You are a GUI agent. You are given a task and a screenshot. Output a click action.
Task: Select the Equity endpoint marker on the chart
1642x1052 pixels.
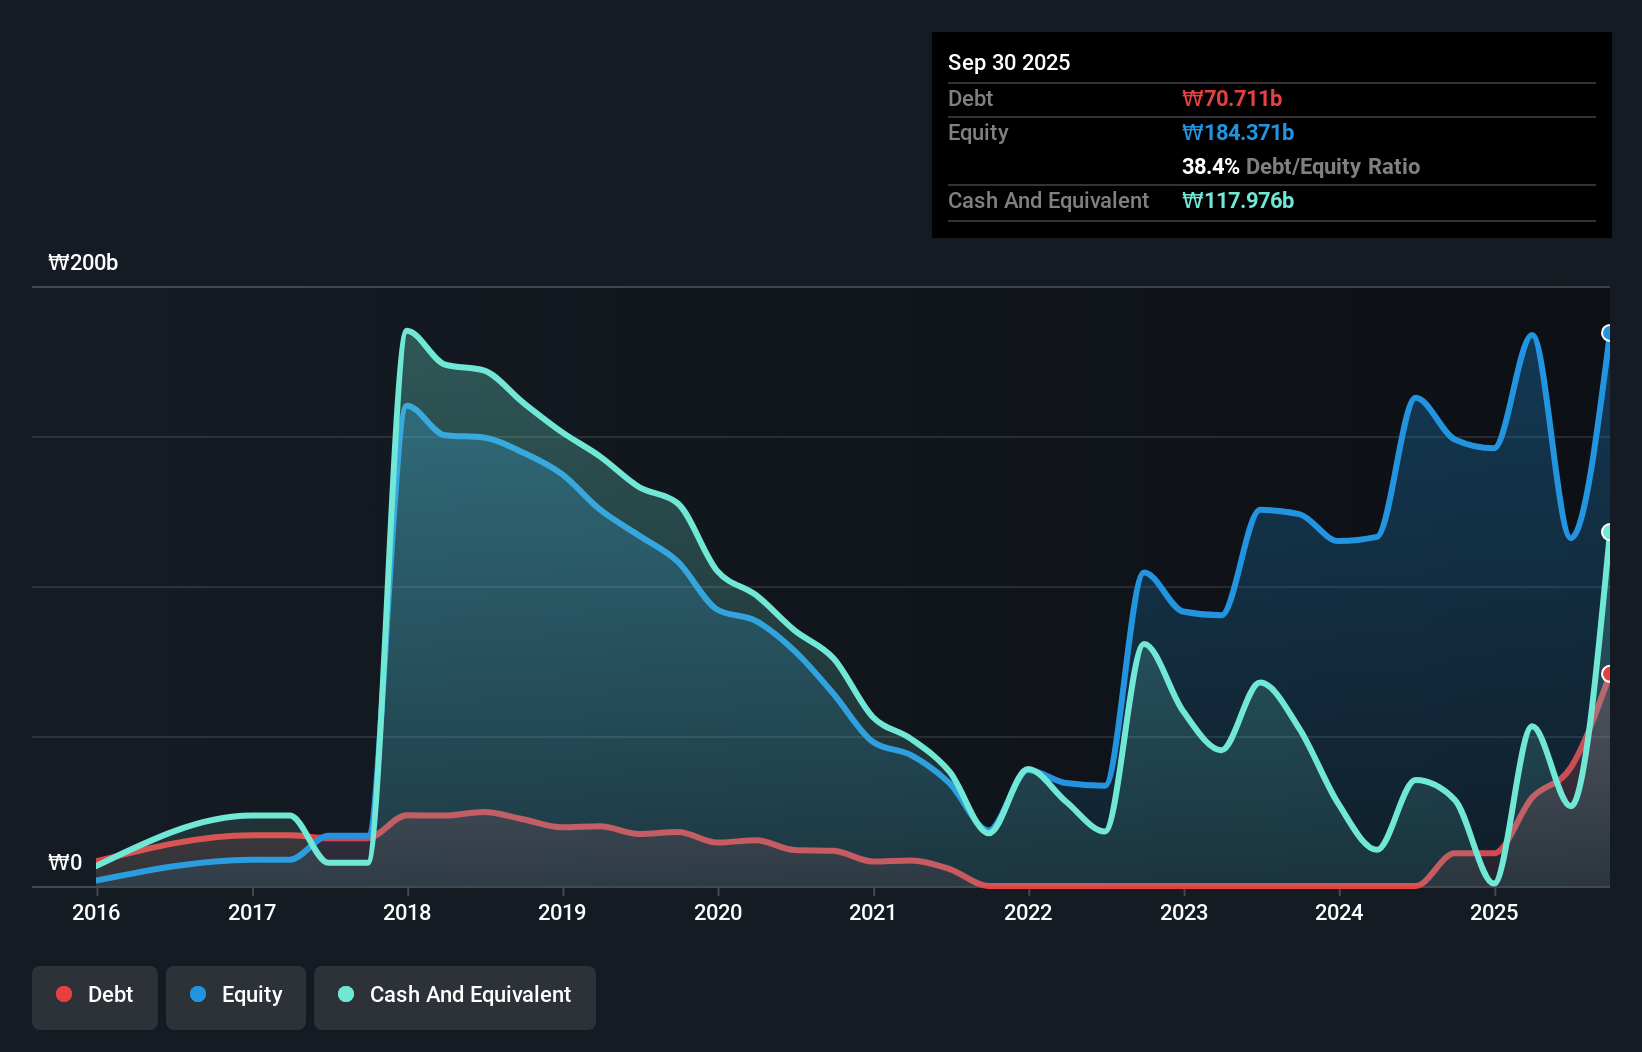(1609, 334)
